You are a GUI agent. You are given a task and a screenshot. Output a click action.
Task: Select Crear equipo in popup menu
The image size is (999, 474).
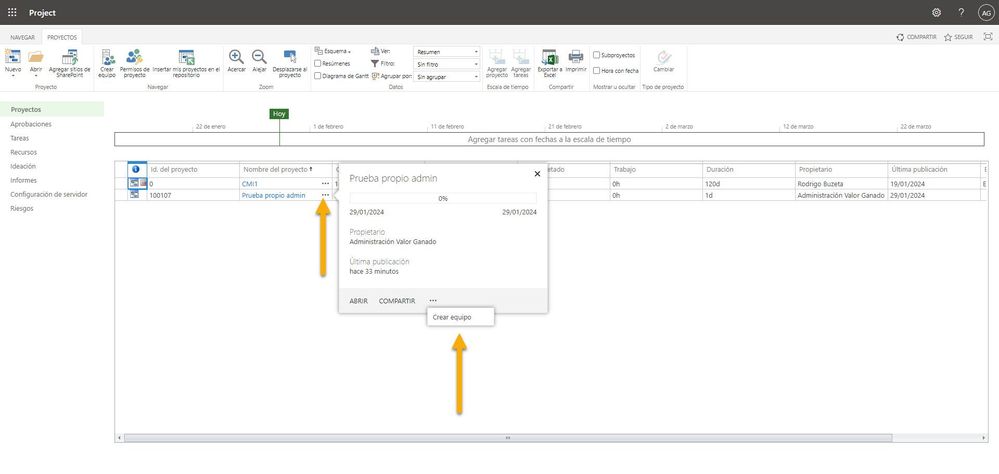click(460, 317)
